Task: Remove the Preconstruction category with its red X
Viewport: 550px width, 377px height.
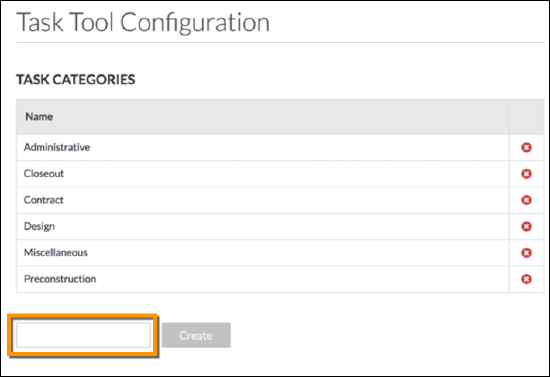Action: 526,279
